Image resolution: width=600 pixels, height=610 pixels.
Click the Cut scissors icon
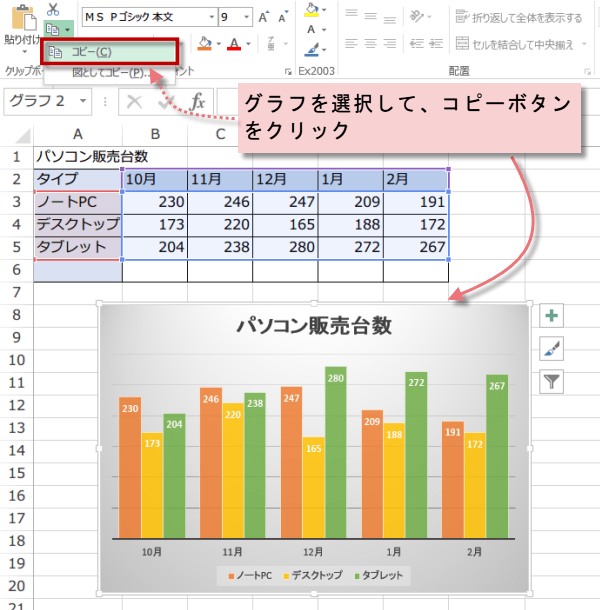(x=53, y=9)
